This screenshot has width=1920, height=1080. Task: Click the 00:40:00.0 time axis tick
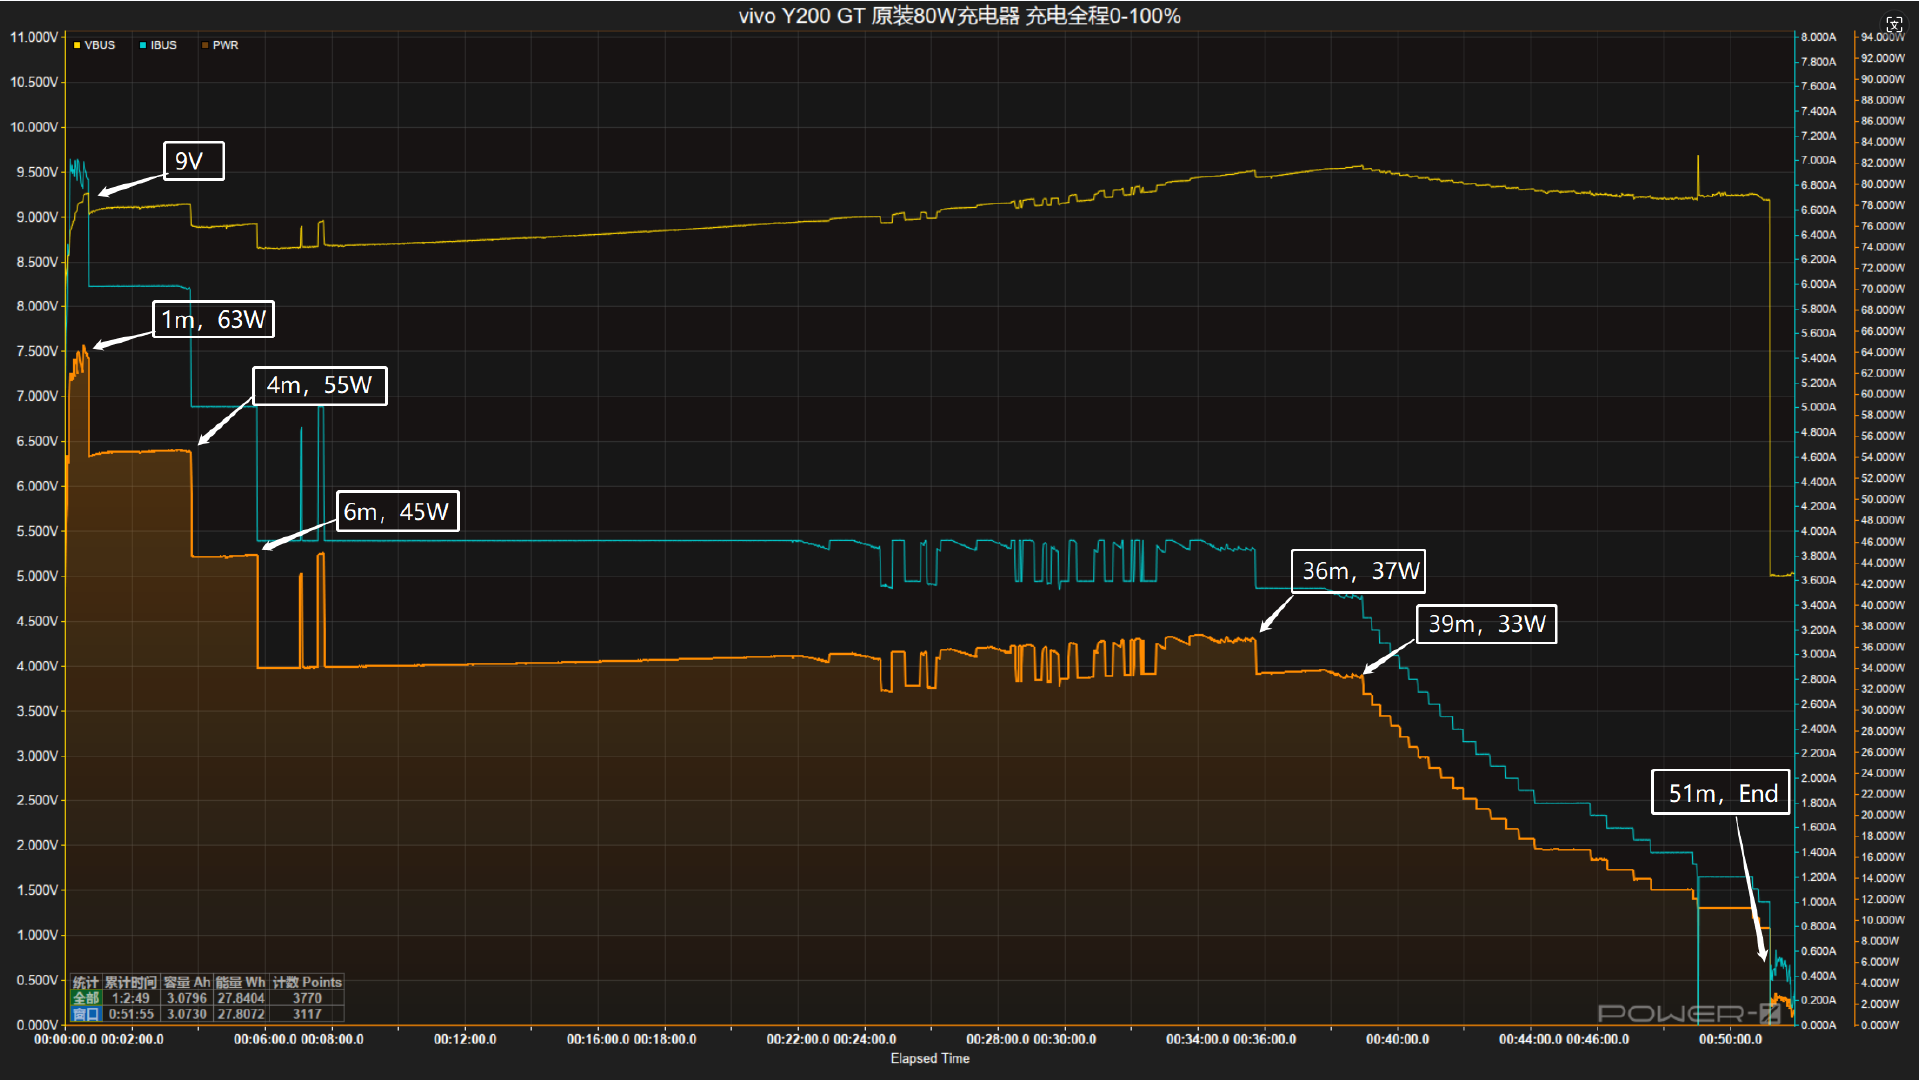click(x=1397, y=1039)
